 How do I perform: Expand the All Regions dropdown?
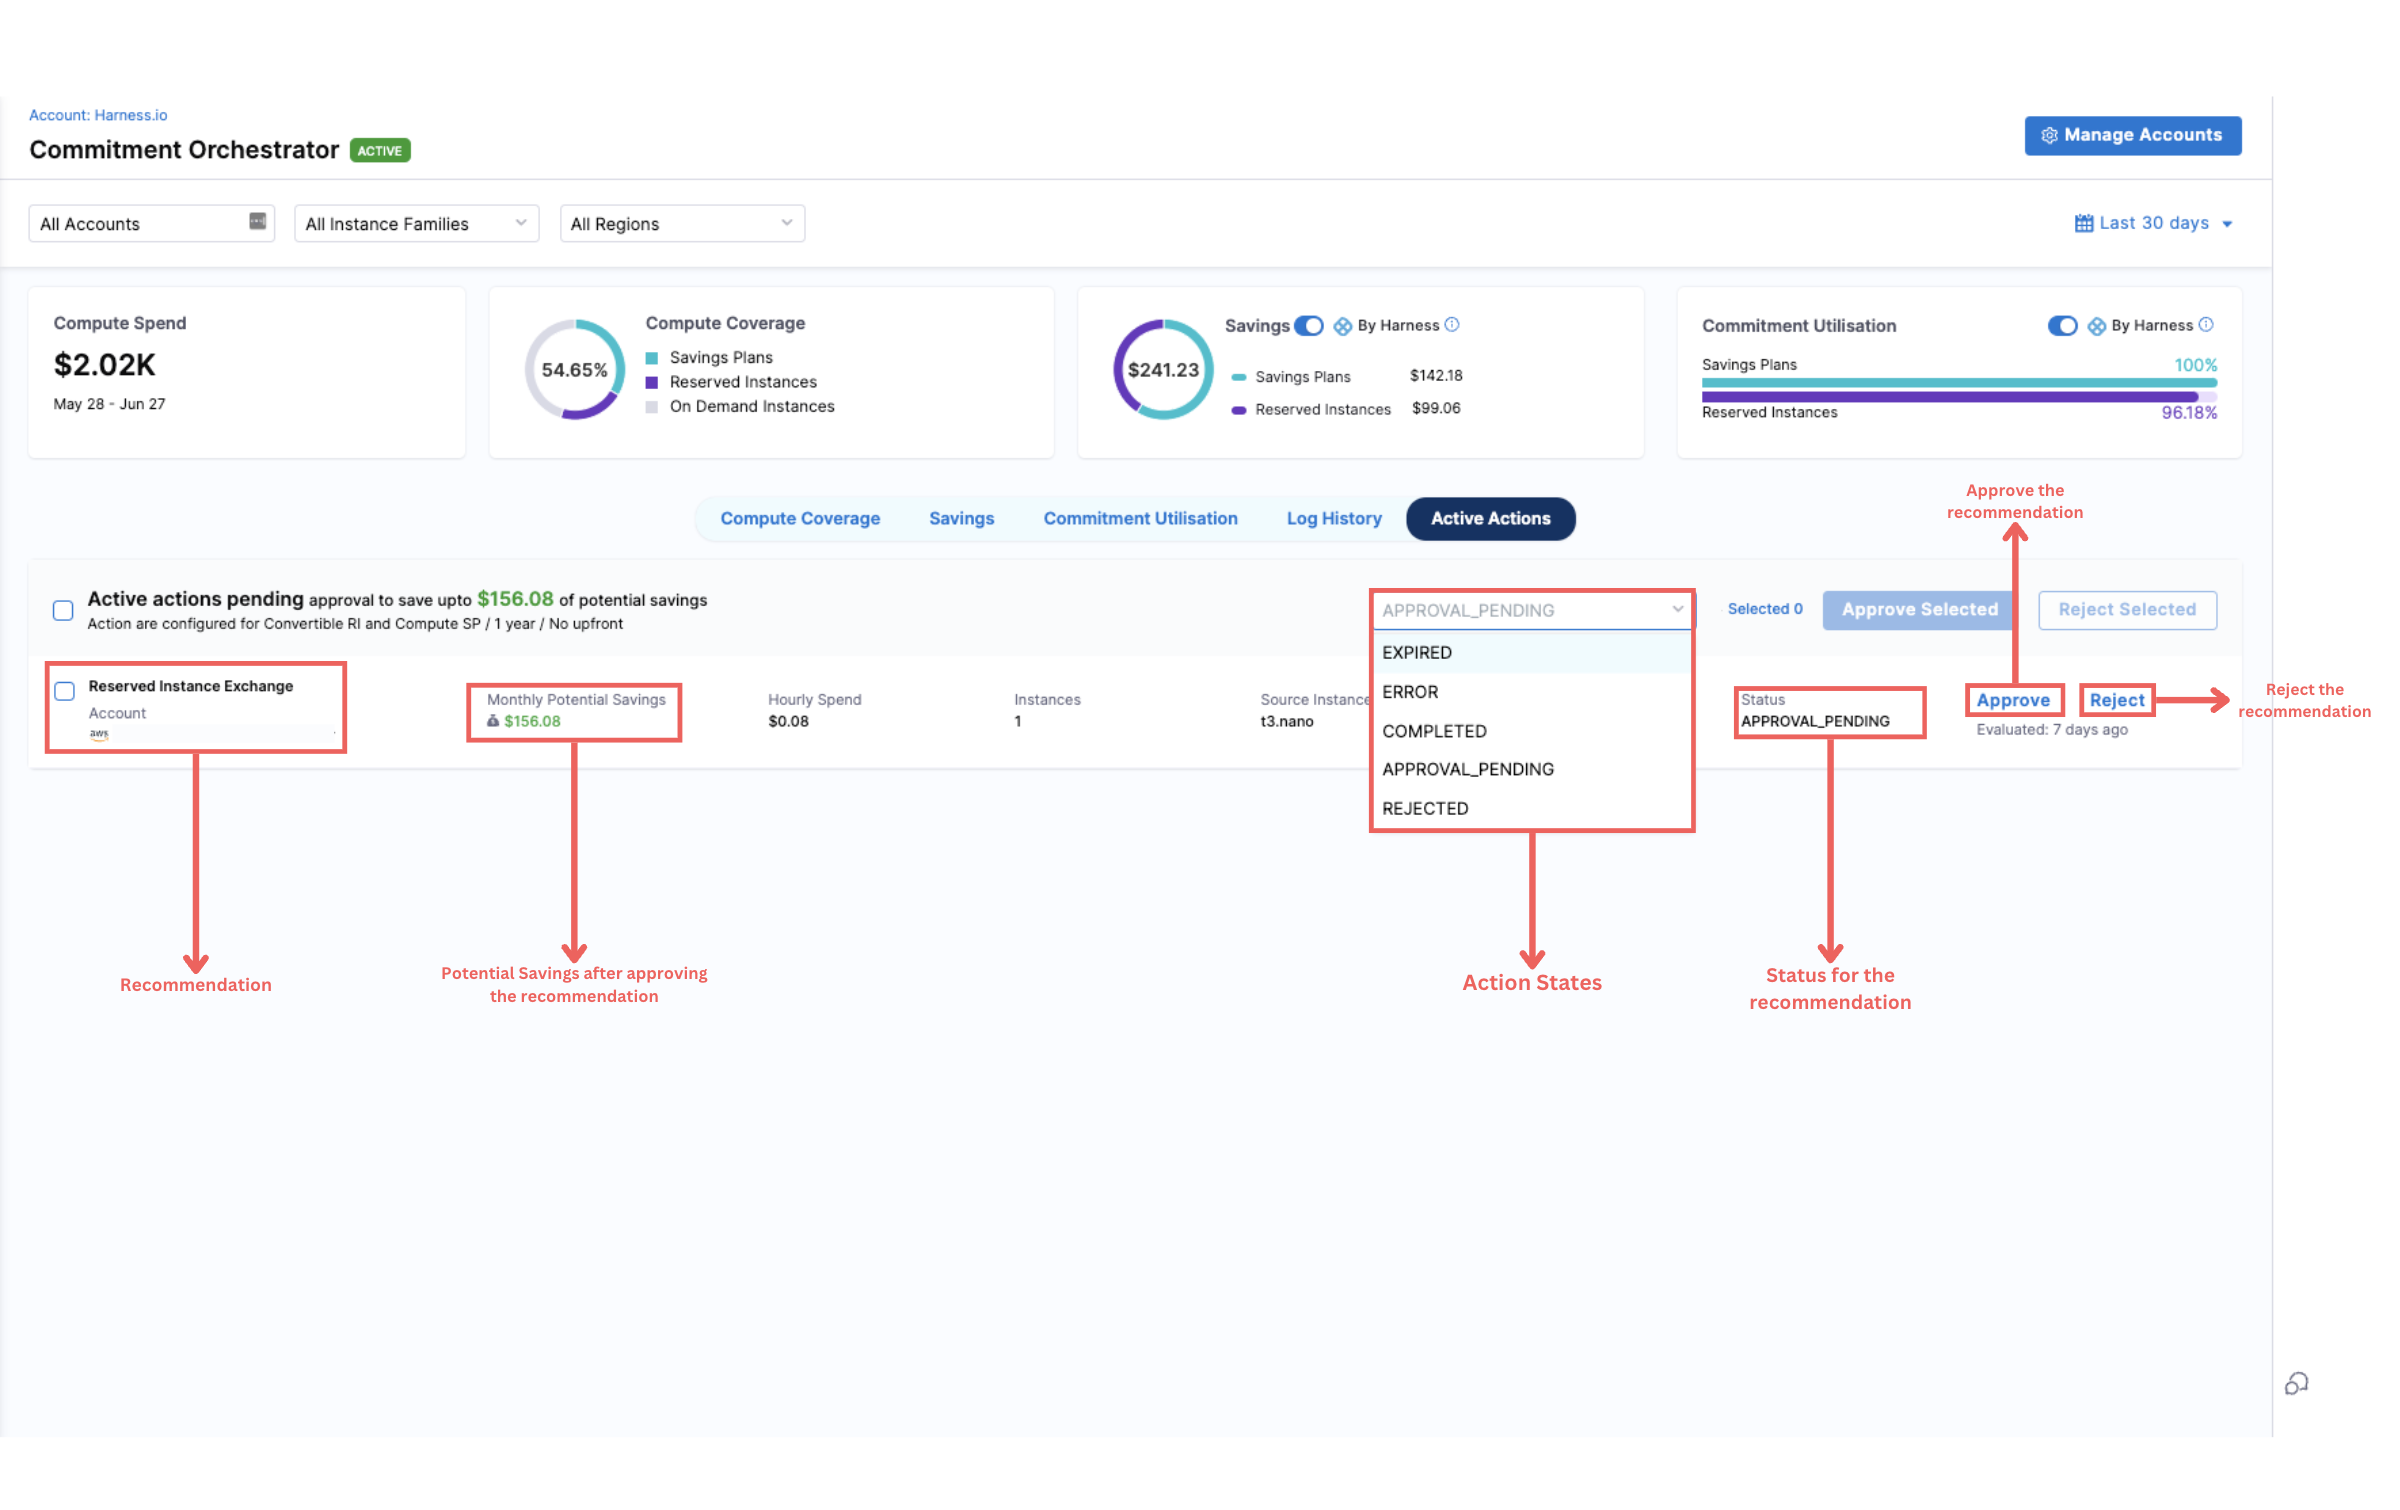[682, 223]
